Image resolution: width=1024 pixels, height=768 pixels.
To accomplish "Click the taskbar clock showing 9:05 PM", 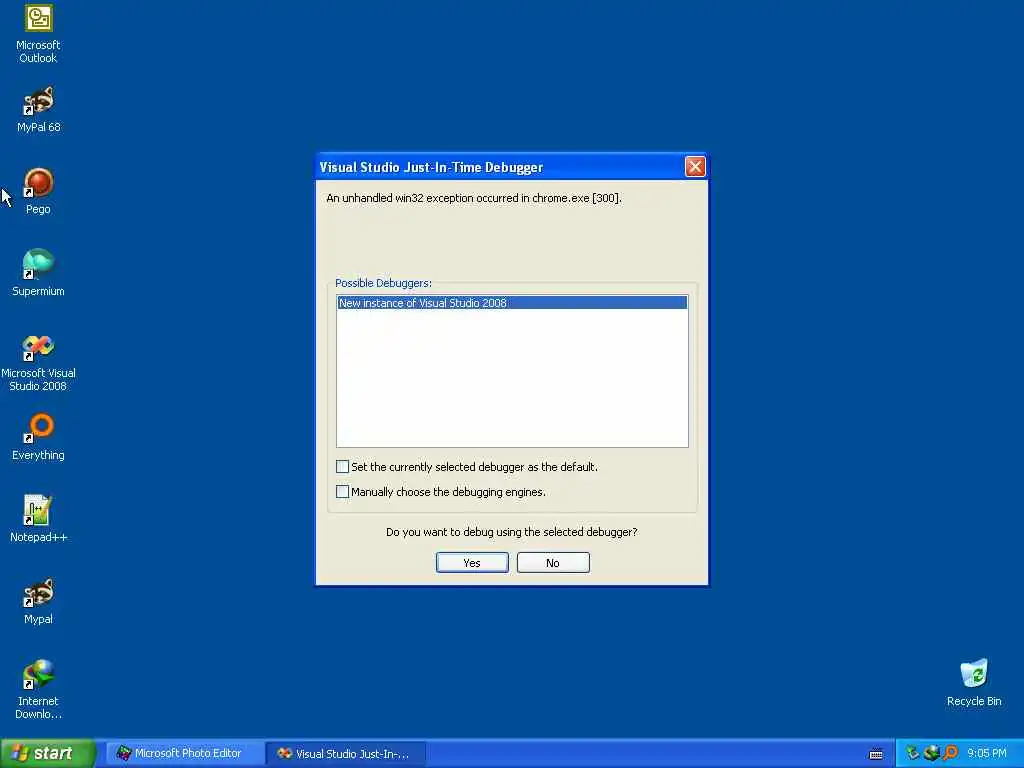I will [987, 753].
